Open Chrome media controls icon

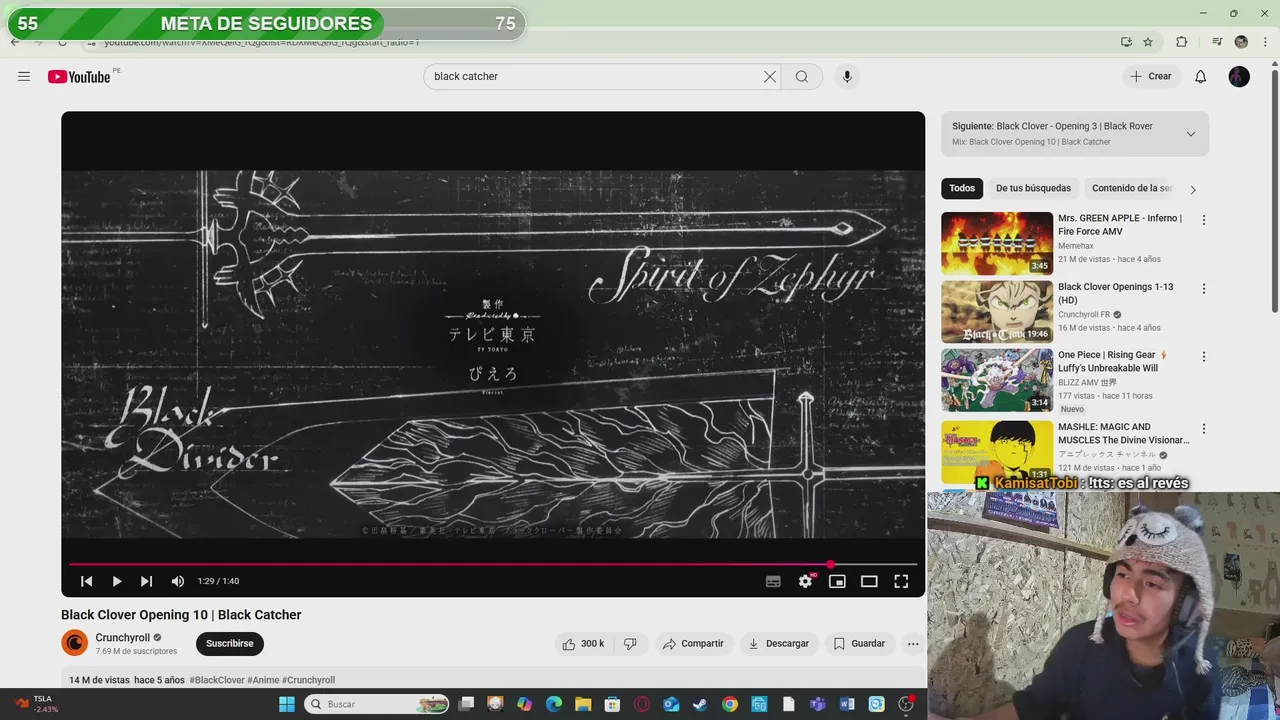(x=1217, y=42)
